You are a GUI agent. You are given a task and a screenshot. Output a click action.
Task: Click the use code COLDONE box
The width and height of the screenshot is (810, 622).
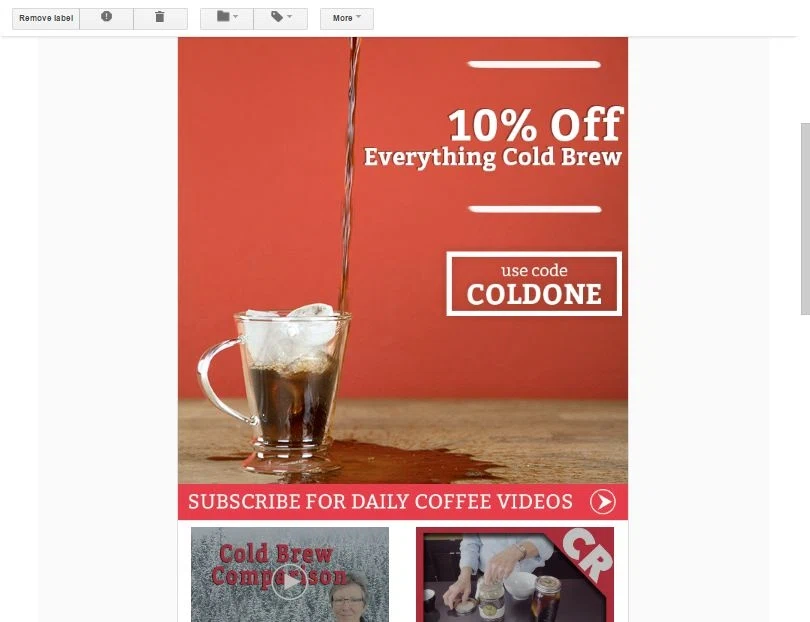[534, 284]
